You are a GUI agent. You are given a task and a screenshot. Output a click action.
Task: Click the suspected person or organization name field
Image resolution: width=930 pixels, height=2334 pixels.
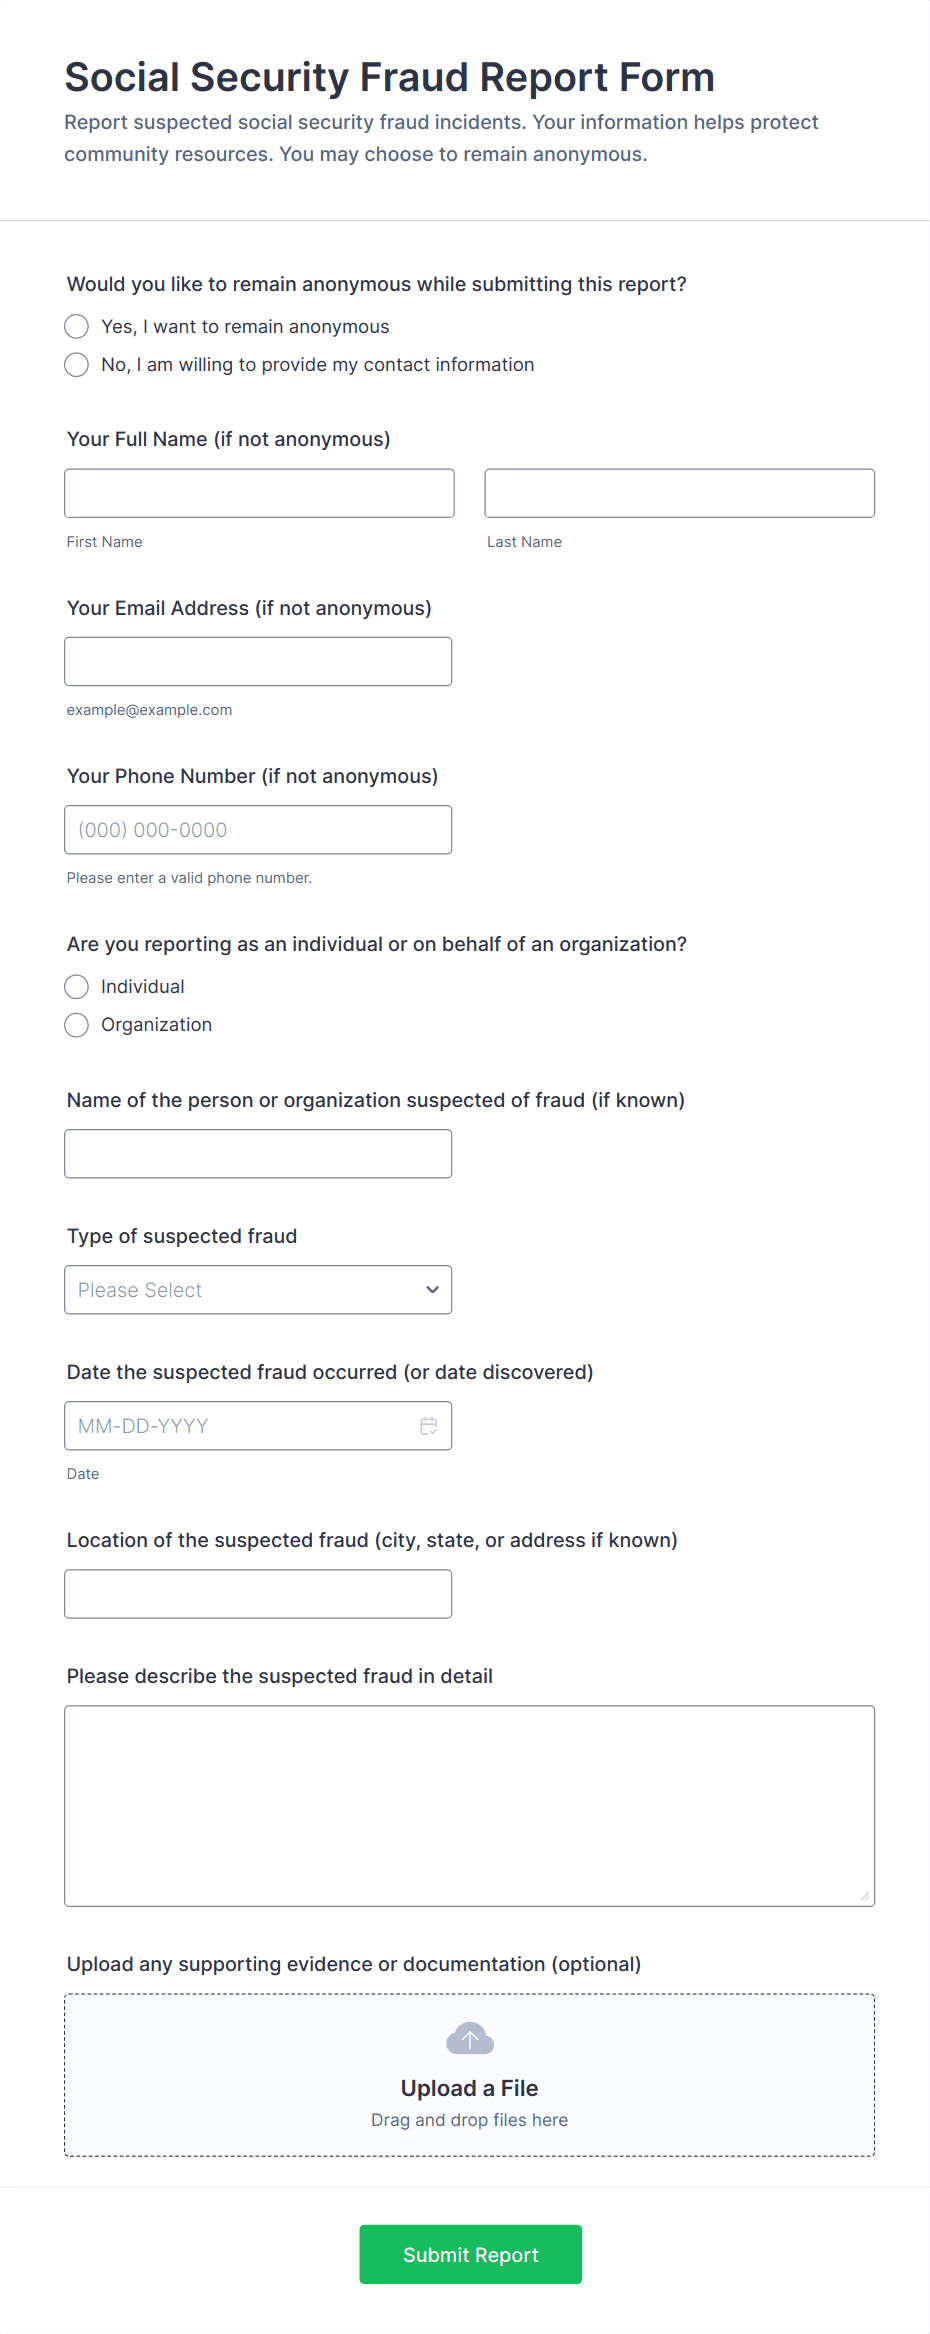(258, 1154)
